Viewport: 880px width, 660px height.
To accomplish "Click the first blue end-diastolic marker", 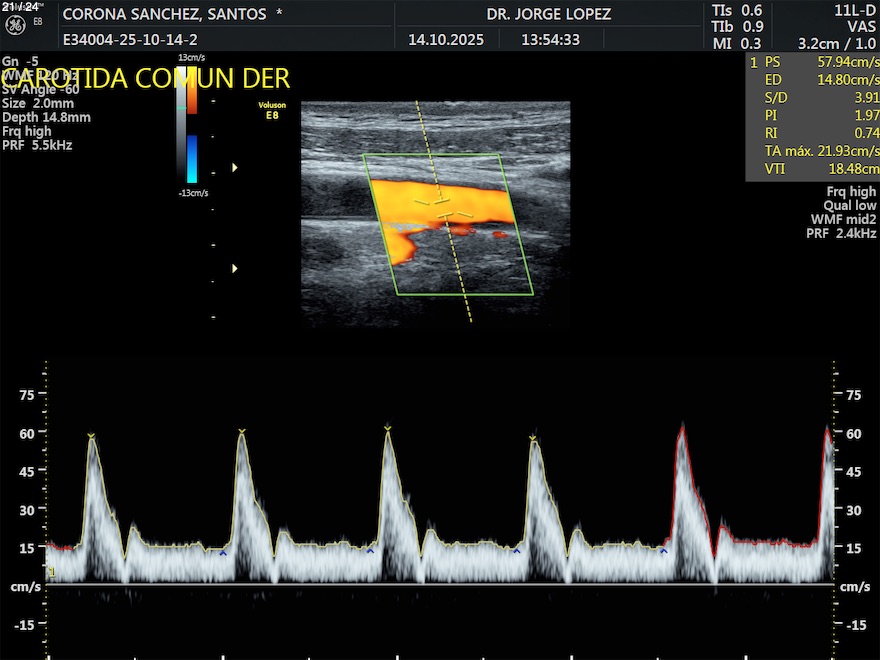I will 223,552.
